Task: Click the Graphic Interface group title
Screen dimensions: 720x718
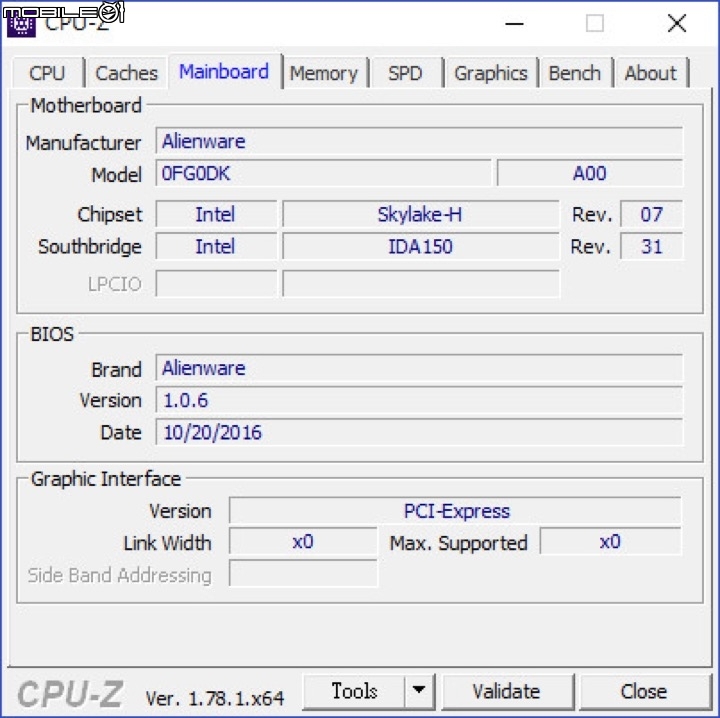Action: 106,479
